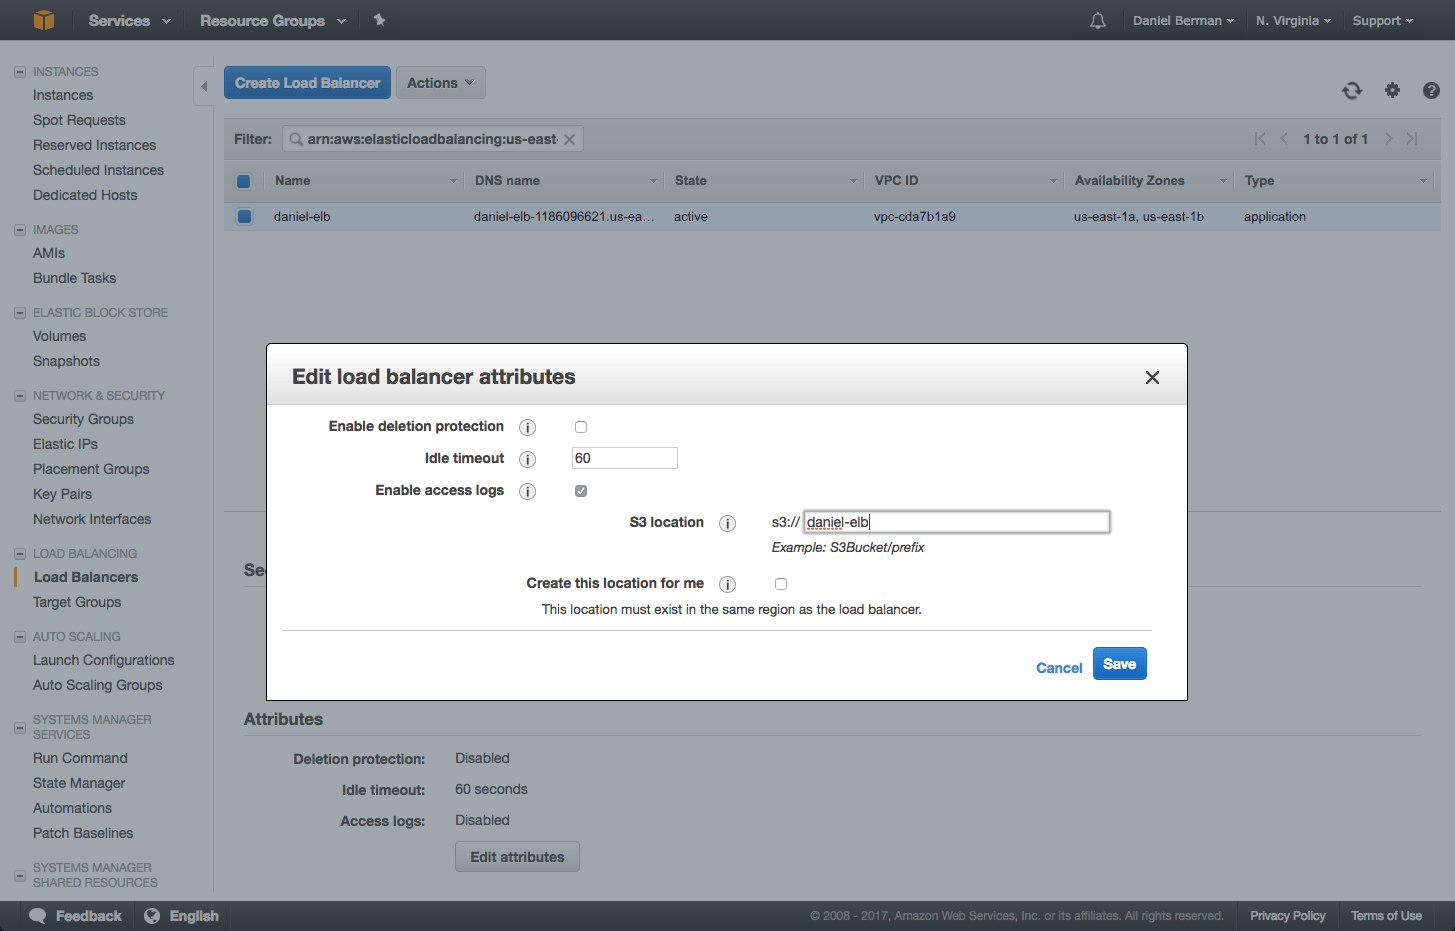
Task: Open the N. Virginia region selector
Action: click(1292, 20)
